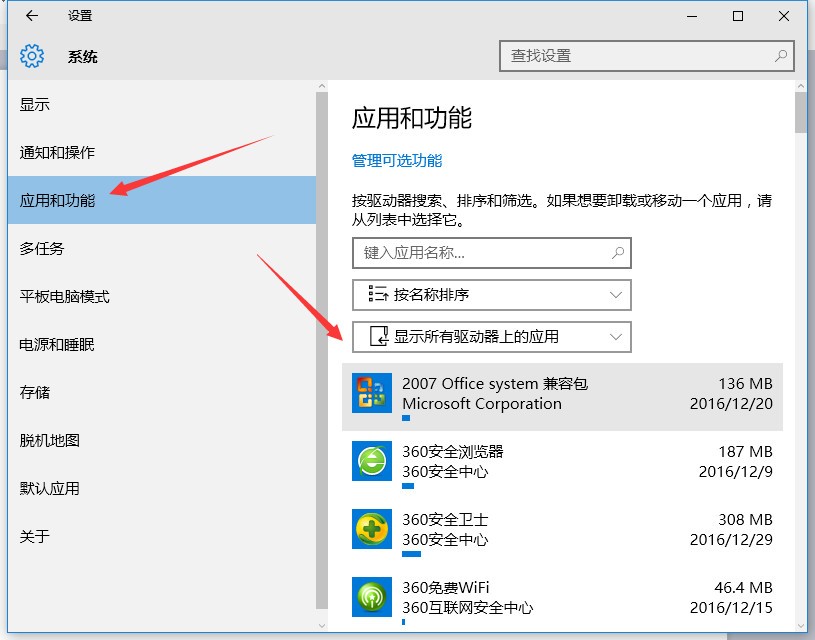Click the magnifier icon in app name search
The width and height of the screenshot is (815, 640).
pyautogui.click(x=618, y=253)
